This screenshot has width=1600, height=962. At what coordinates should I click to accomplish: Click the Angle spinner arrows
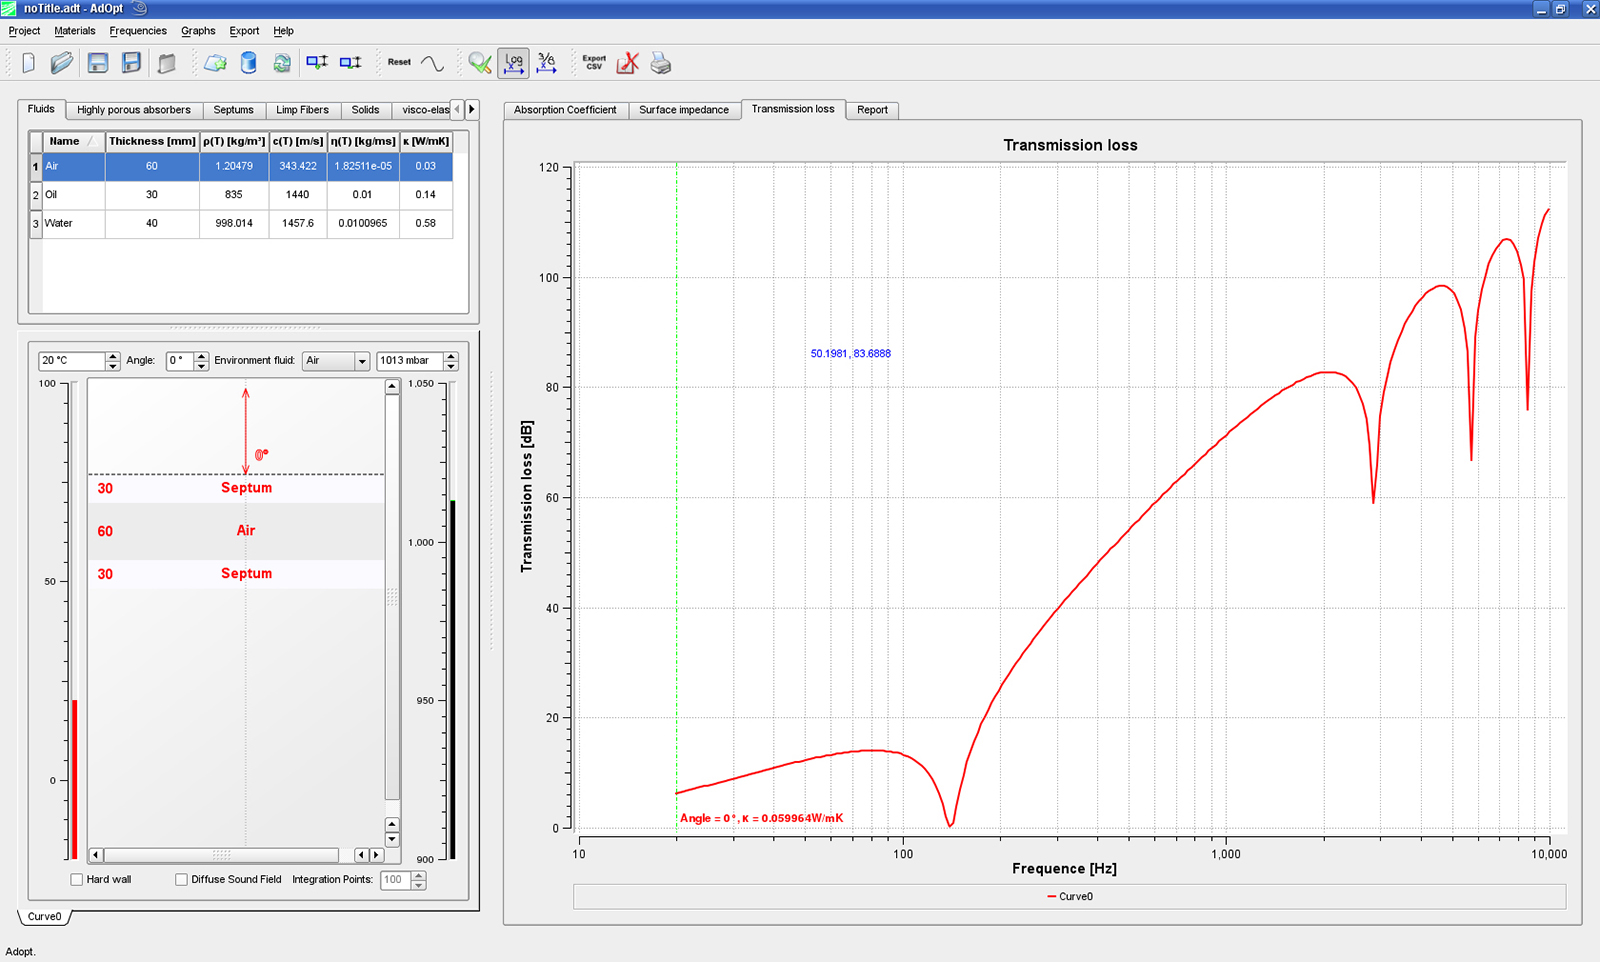pyautogui.click(x=202, y=360)
